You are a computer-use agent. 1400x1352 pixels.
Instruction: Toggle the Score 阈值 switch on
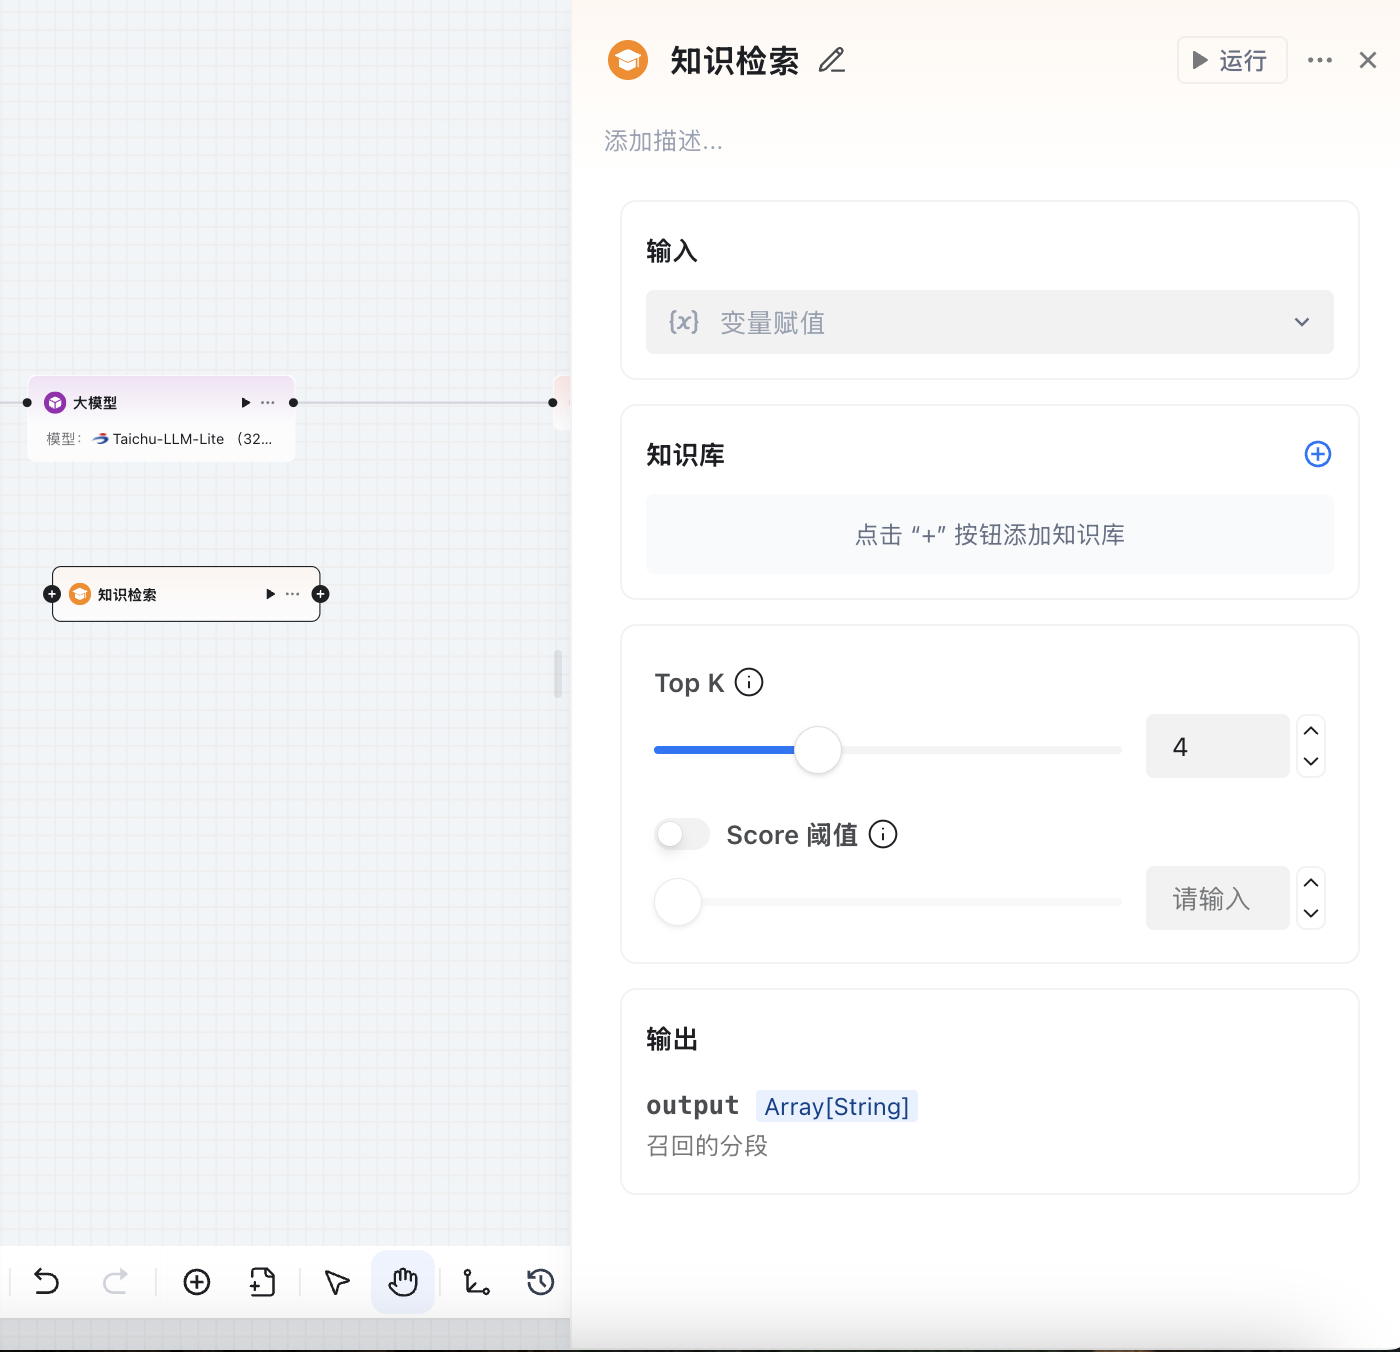681,833
